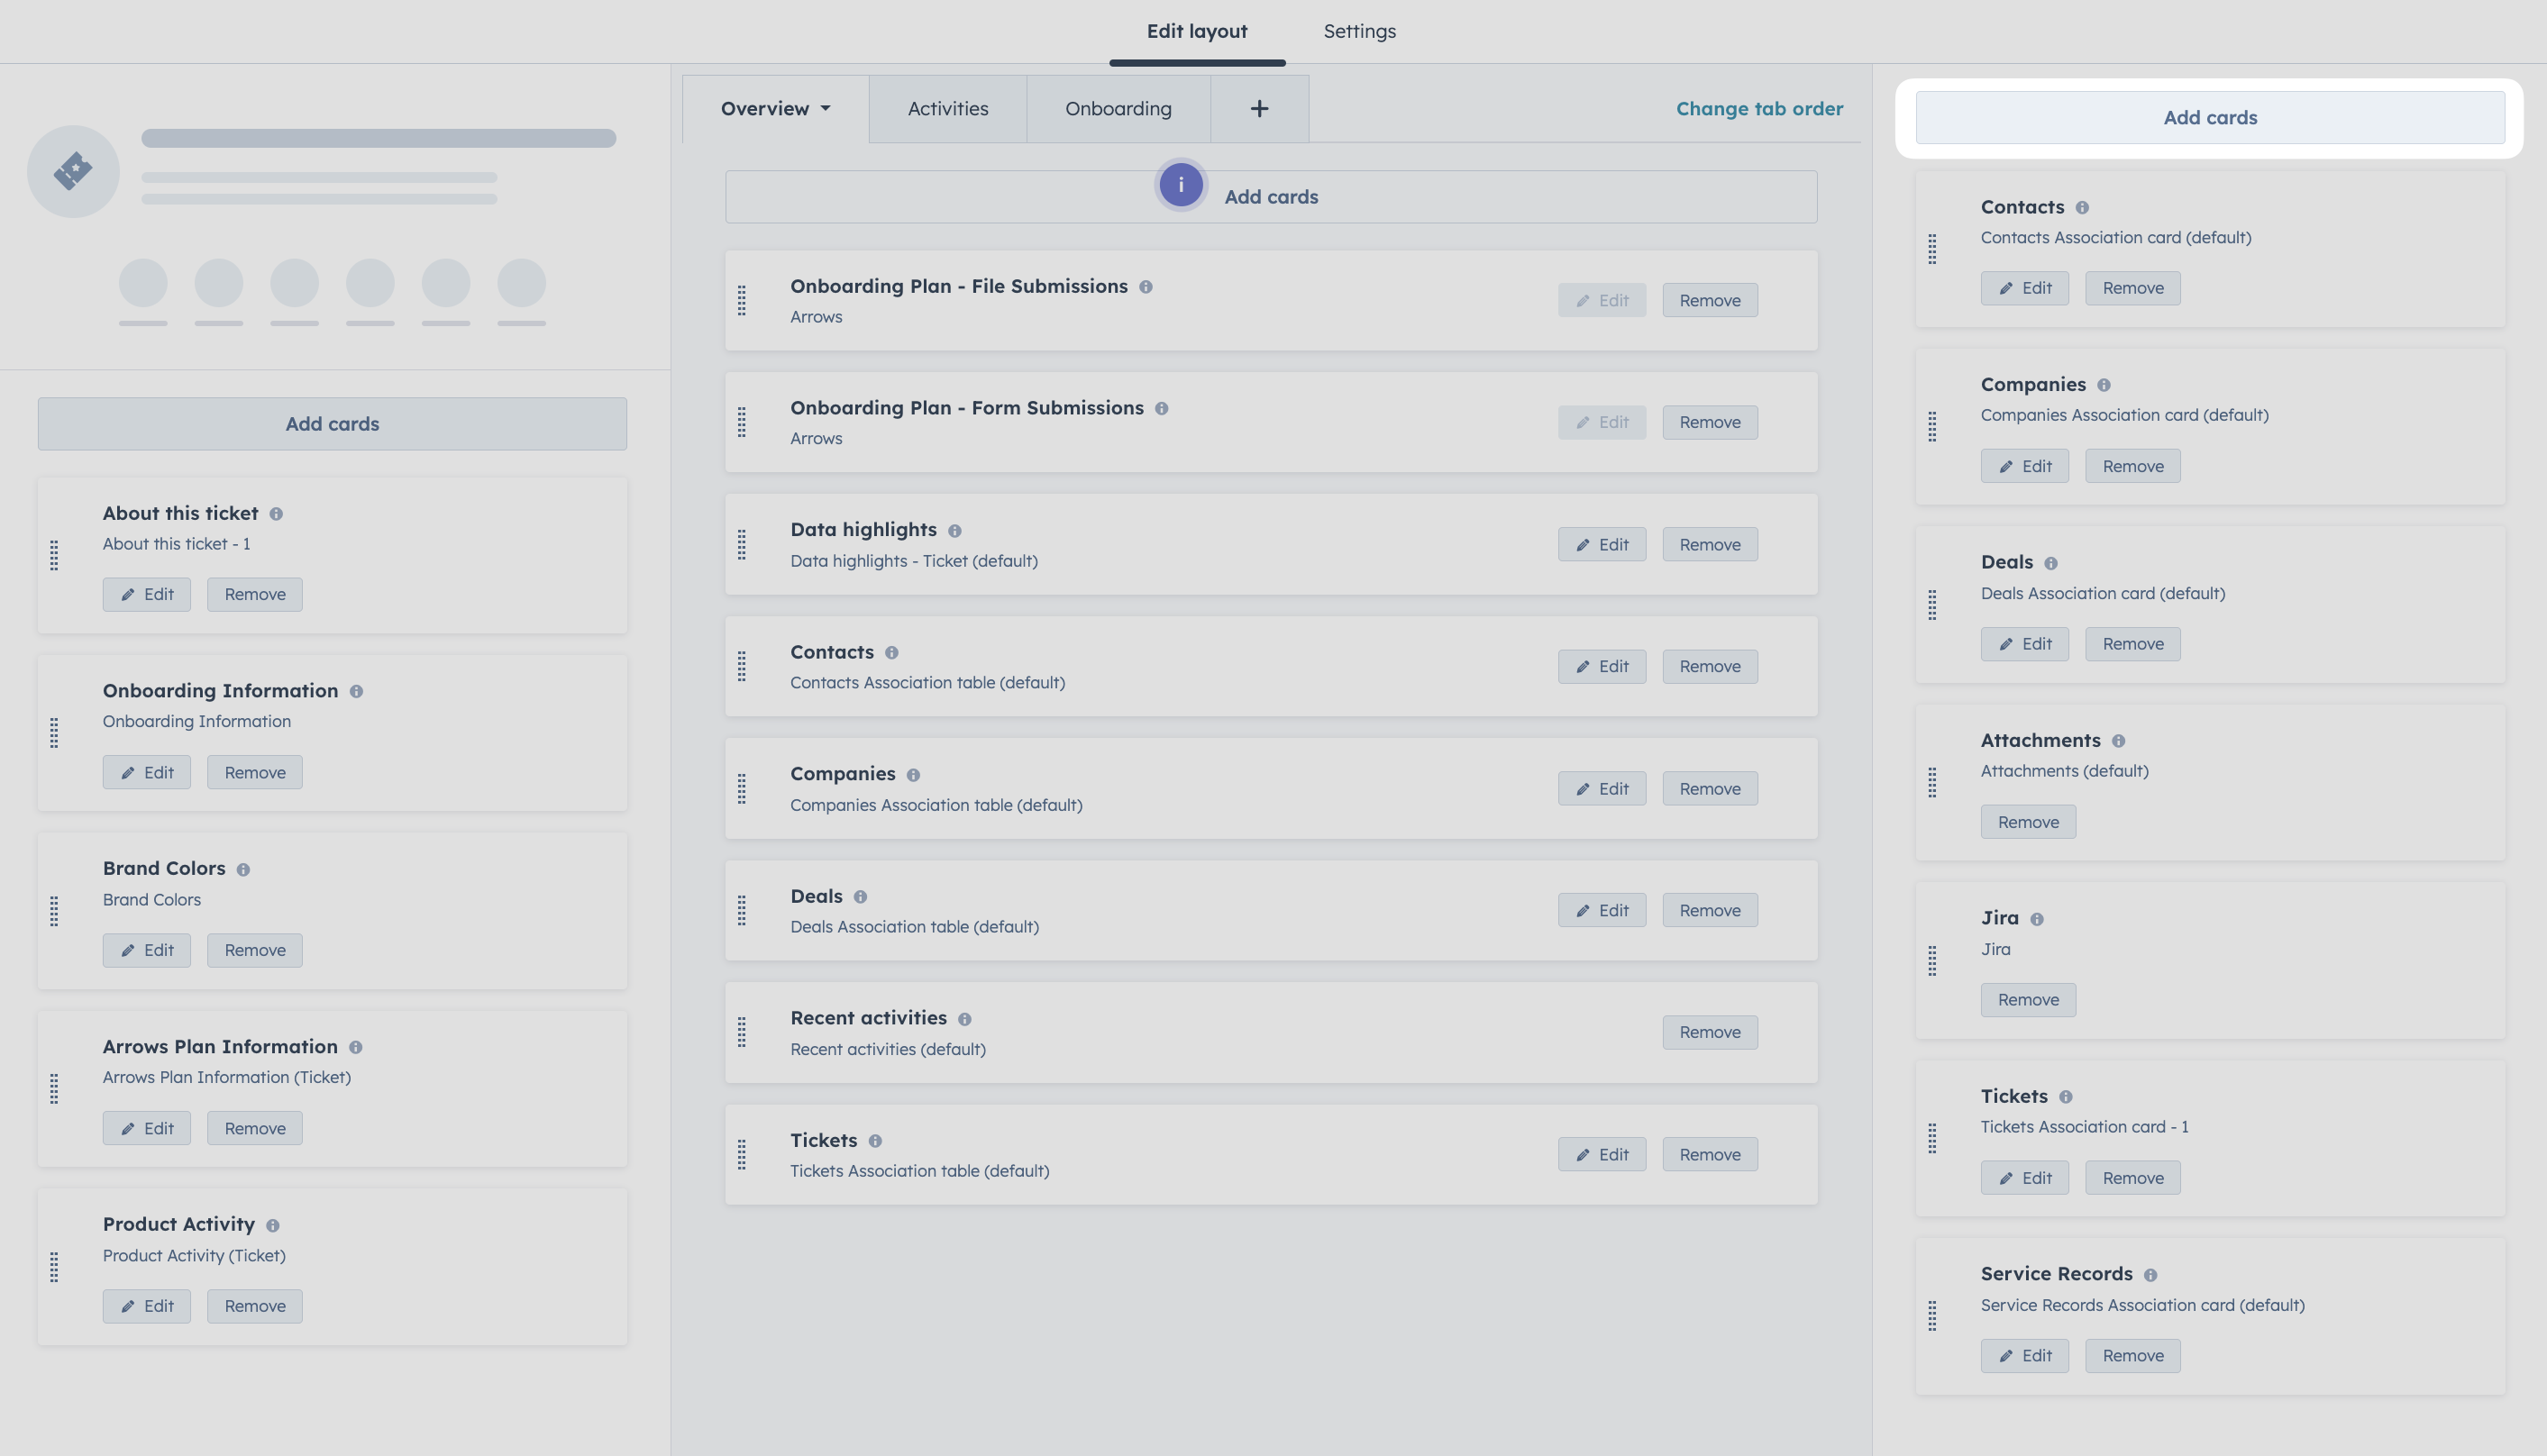Click info icon next to Service Records
Image resolution: width=2547 pixels, height=1456 pixels.
point(2150,1275)
